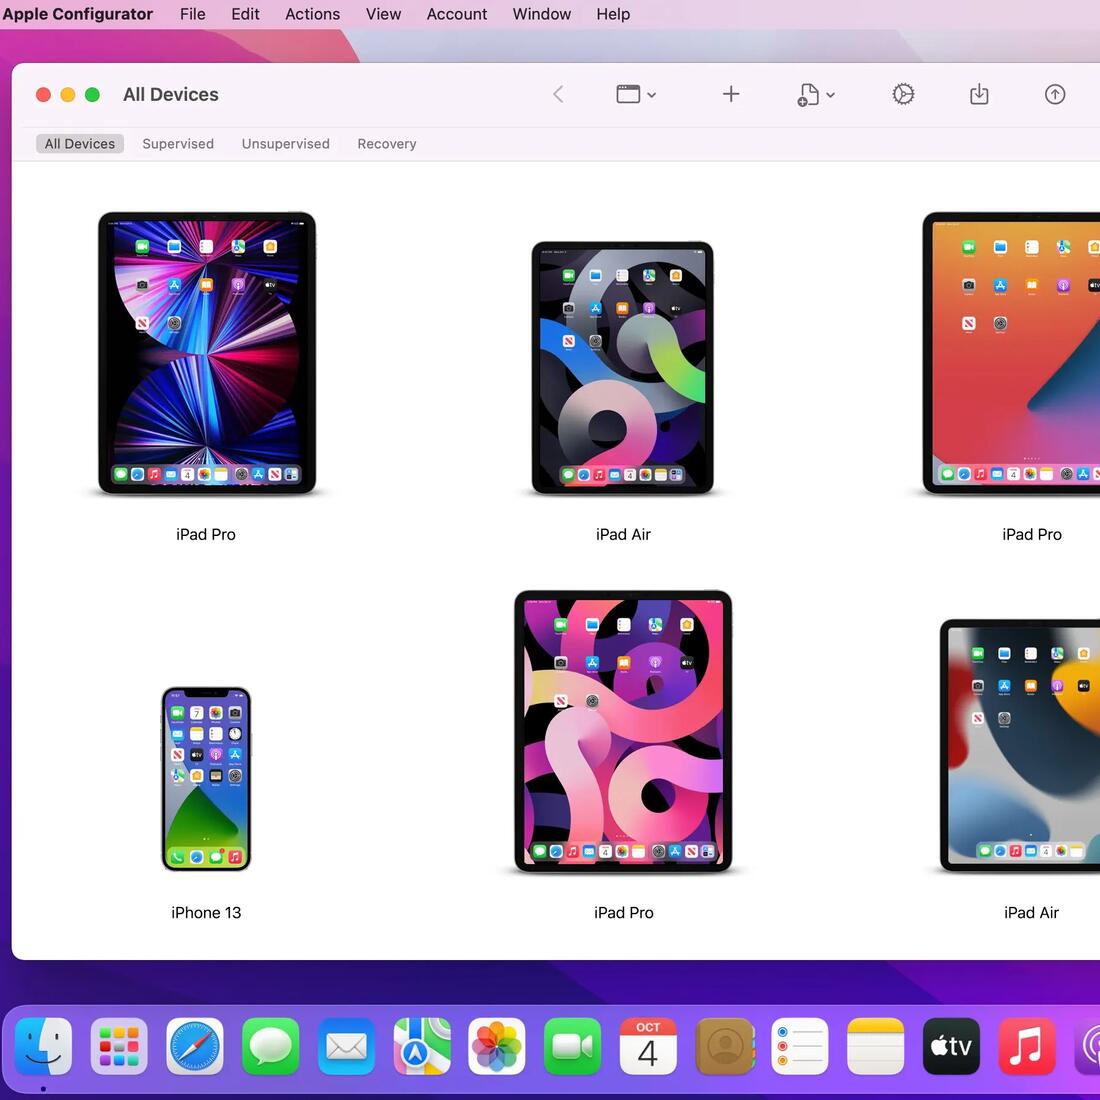Open the Apple Configurator menu
This screenshot has width=1100, height=1100.
pyautogui.click(x=78, y=14)
